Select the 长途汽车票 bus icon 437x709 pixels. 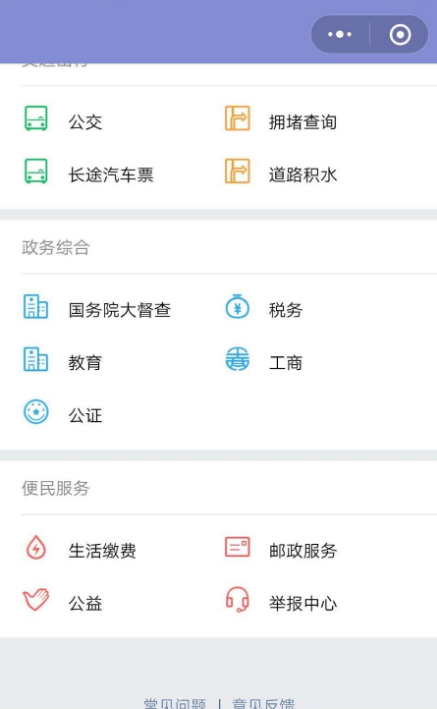coord(36,171)
